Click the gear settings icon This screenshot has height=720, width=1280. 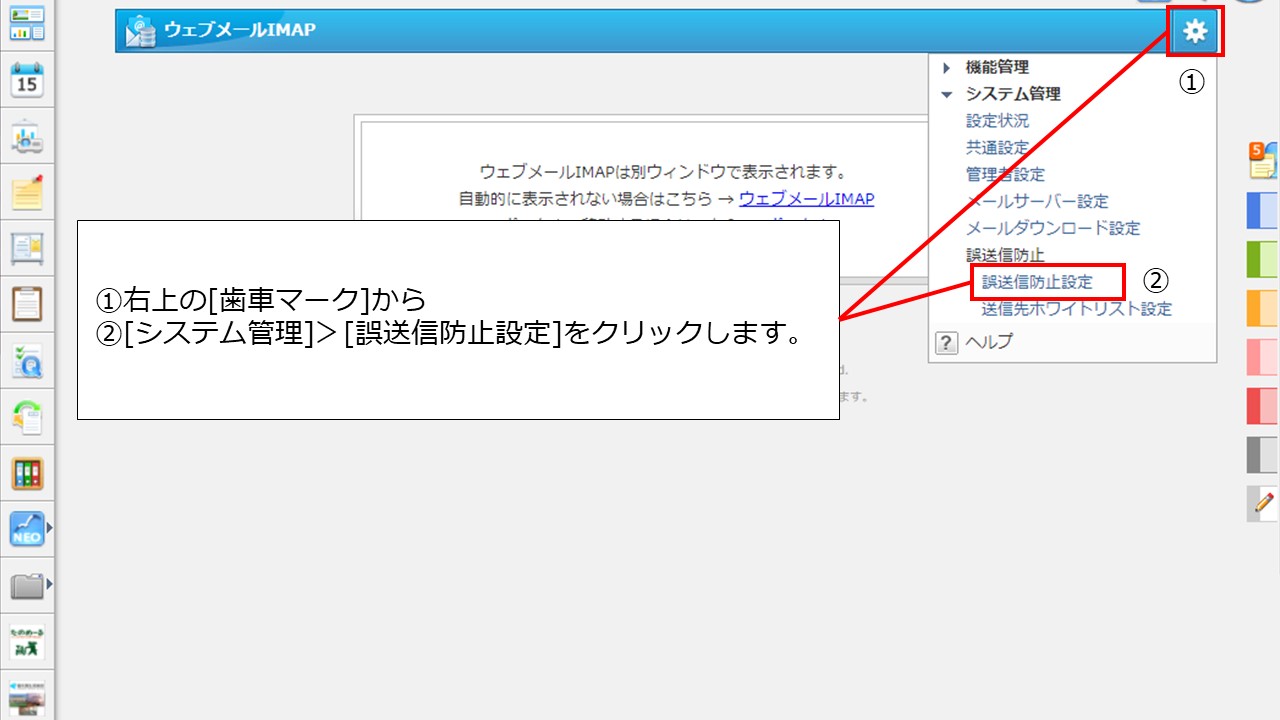coord(1195,32)
